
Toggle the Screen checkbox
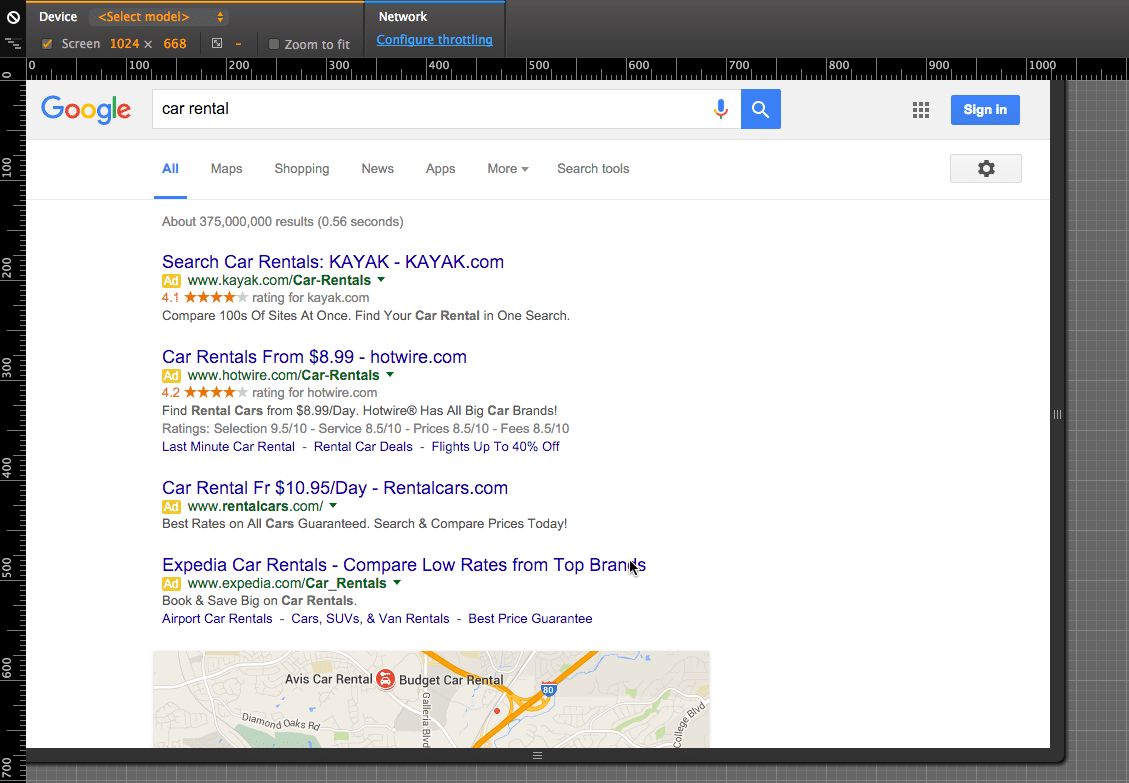click(x=48, y=44)
